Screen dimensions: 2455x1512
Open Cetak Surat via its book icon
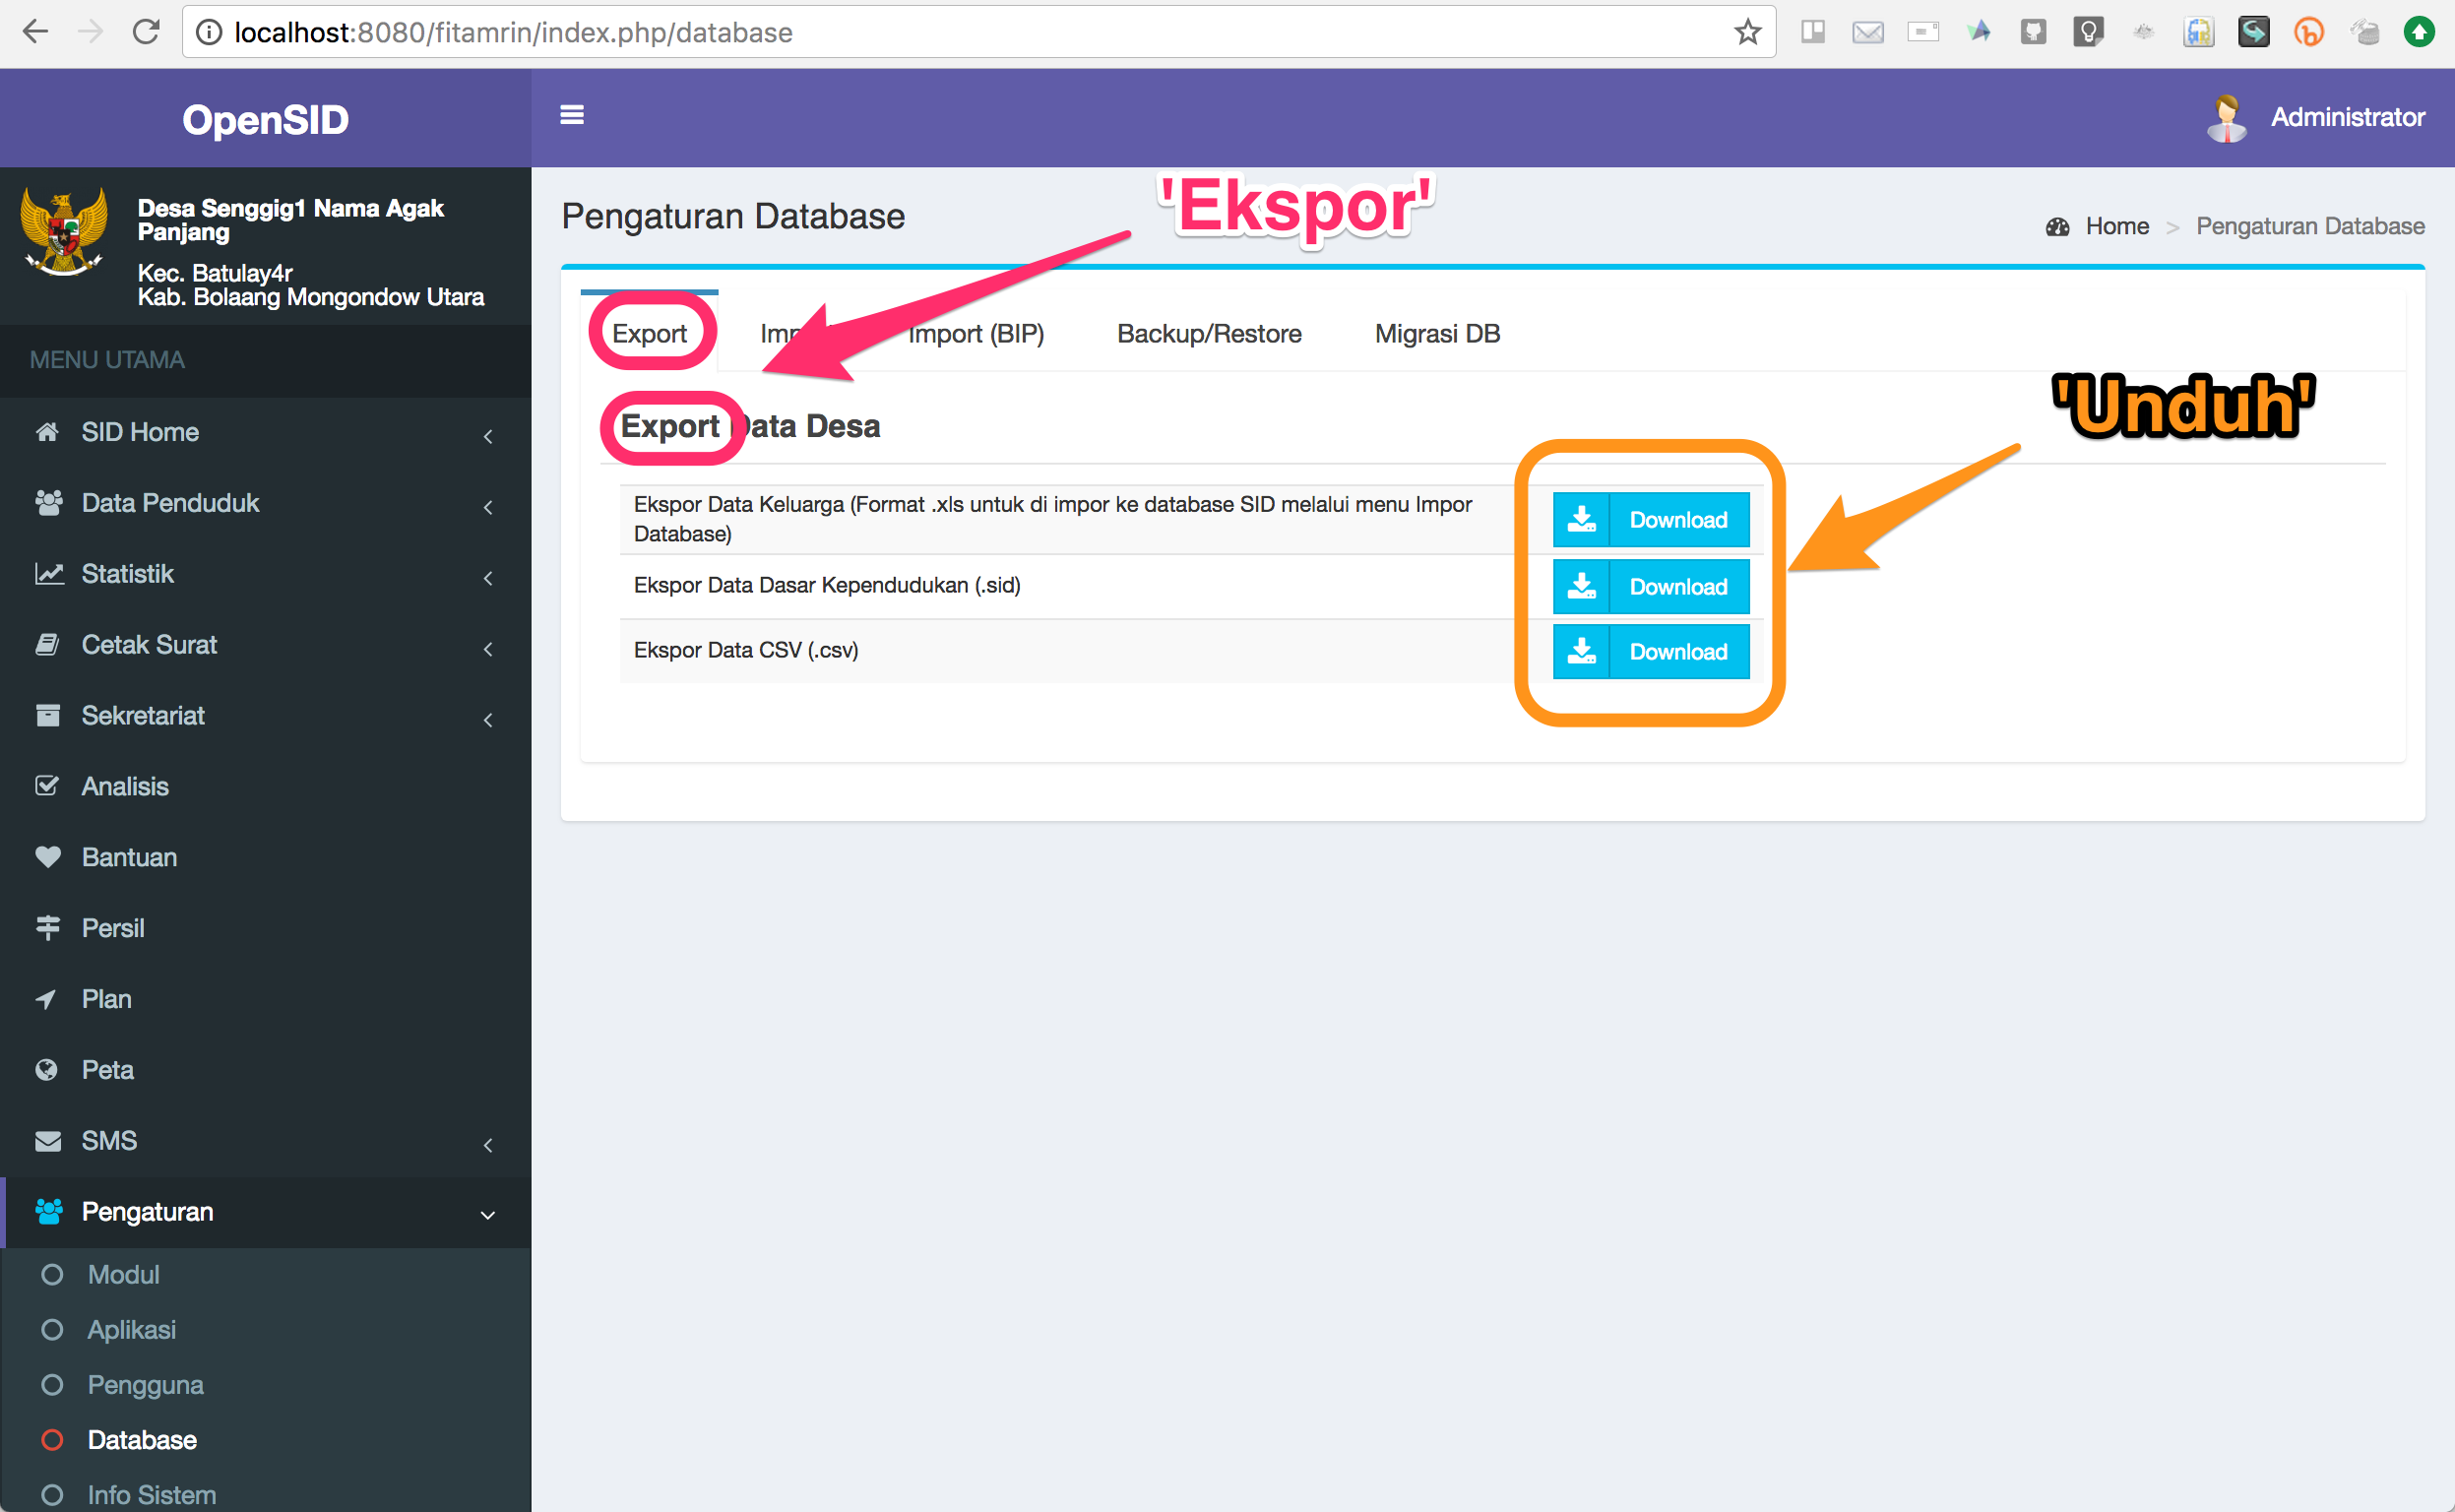[x=47, y=644]
